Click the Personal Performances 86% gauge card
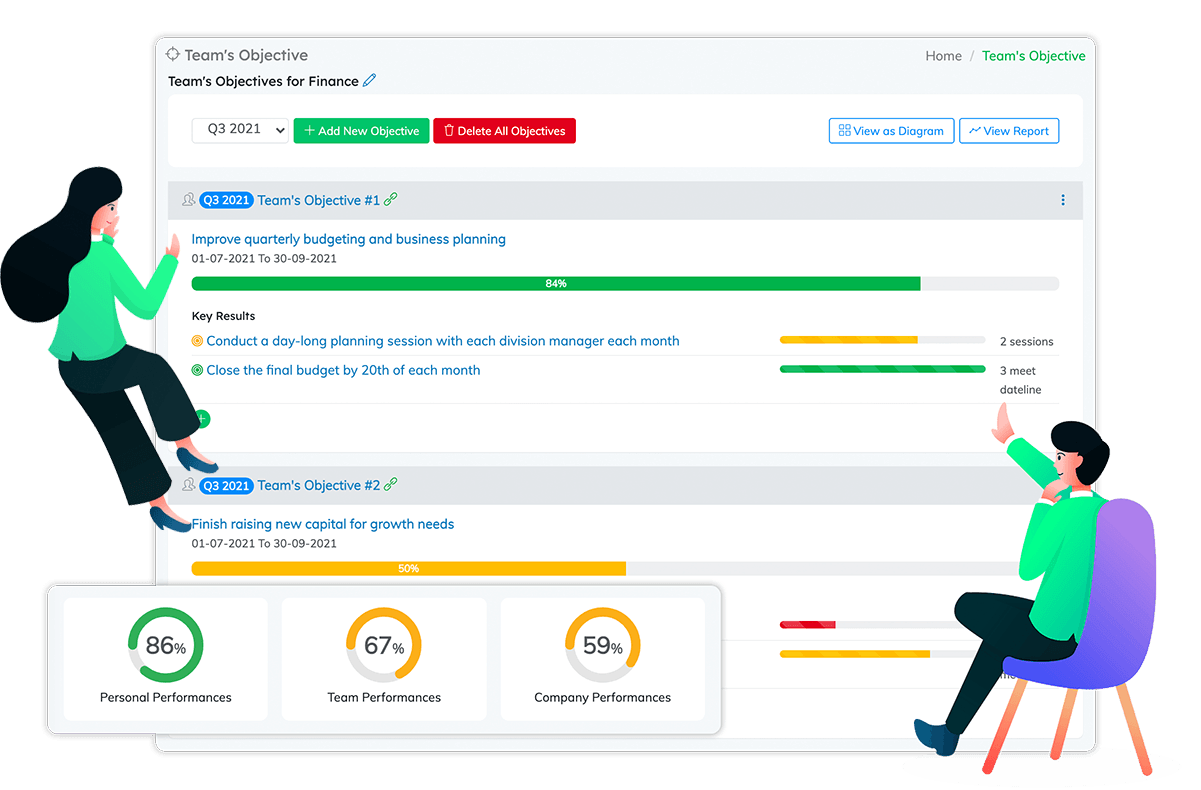 tap(166, 659)
